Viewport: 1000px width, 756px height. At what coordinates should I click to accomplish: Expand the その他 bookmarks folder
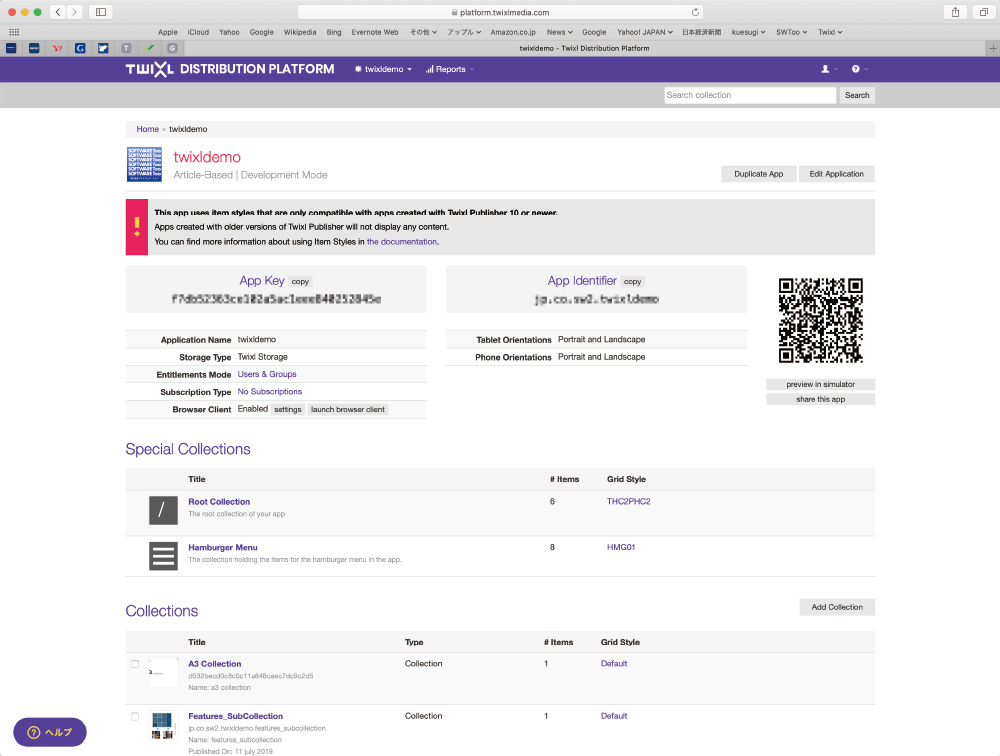pyautogui.click(x=423, y=32)
